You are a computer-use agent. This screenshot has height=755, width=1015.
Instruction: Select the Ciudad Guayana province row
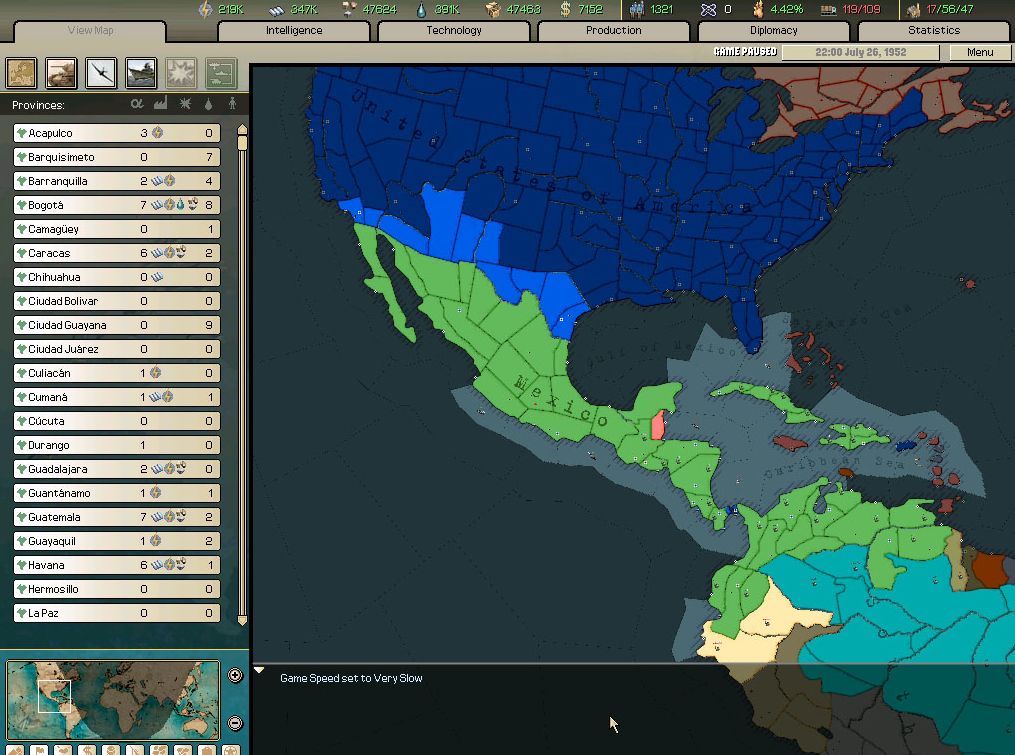click(x=117, y=324)
